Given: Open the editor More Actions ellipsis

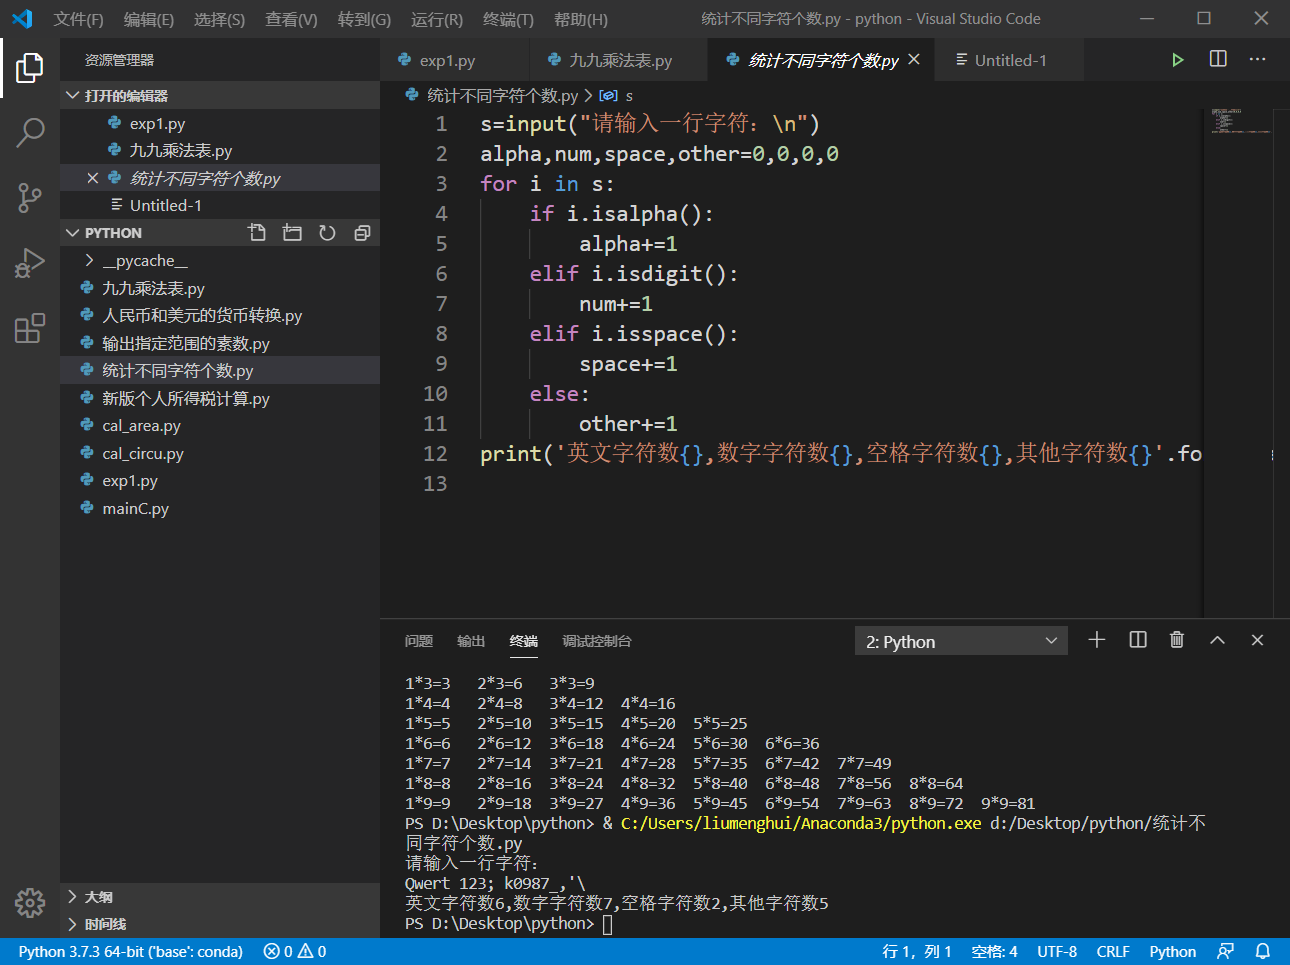Looking at the screenshot, I should click(1257, 59).
